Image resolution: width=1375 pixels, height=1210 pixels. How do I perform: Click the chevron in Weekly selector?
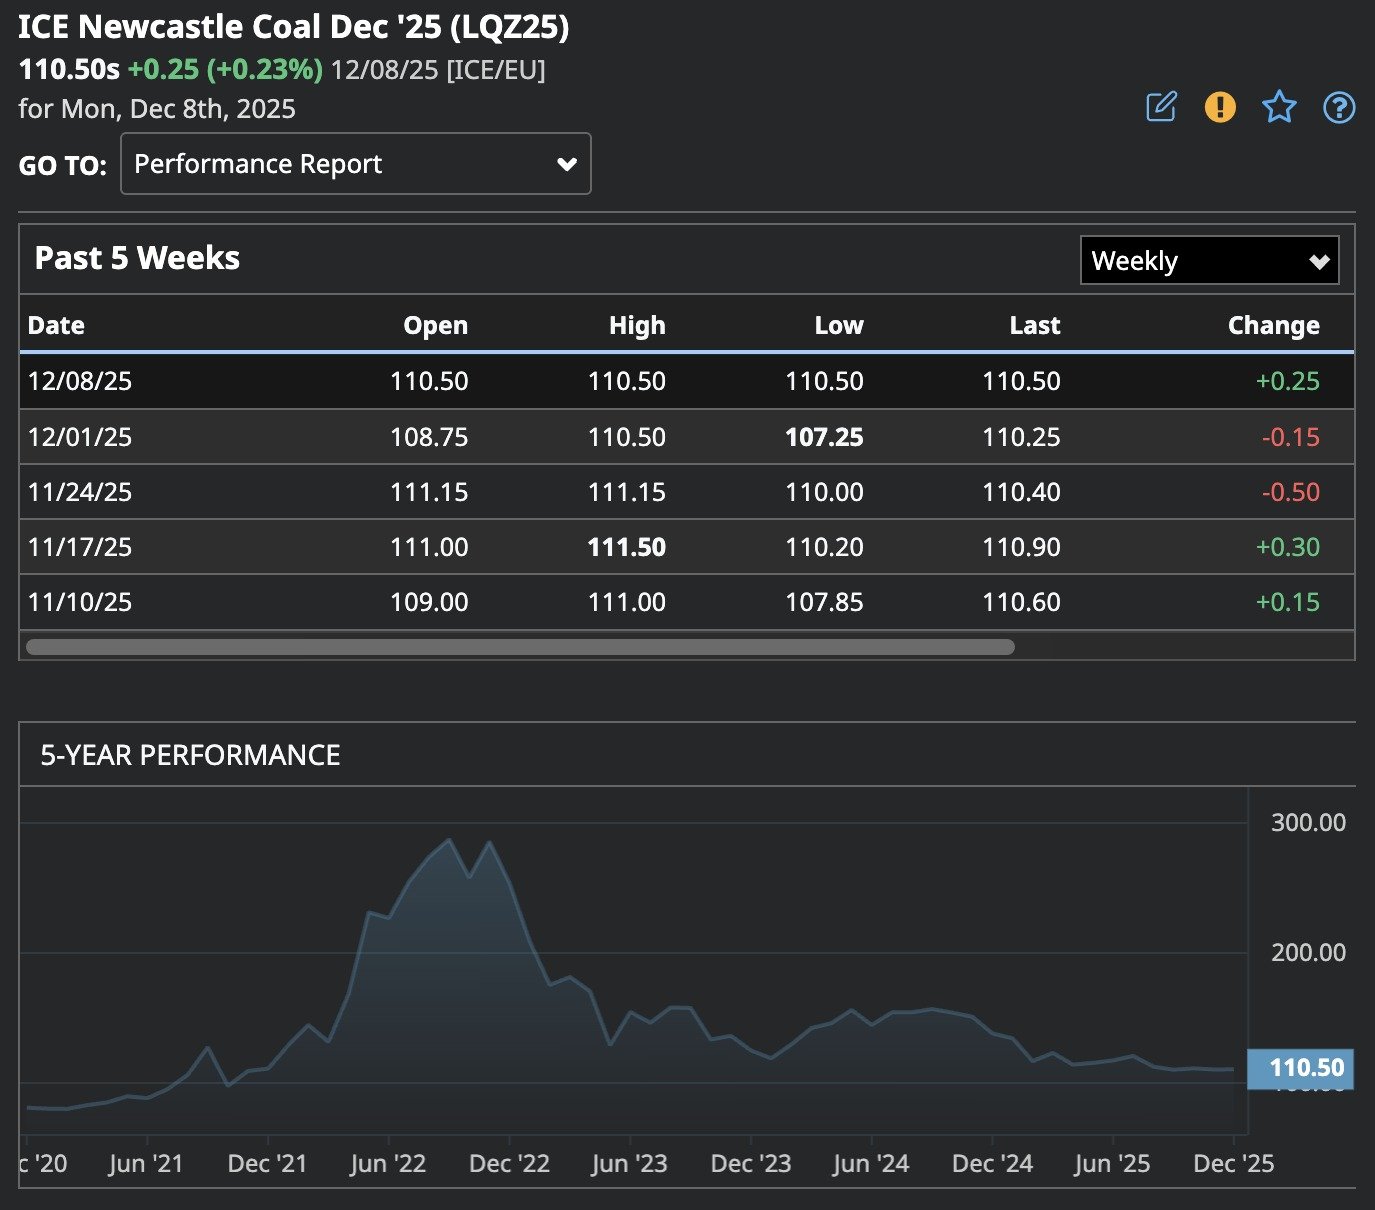[1319, 262]
